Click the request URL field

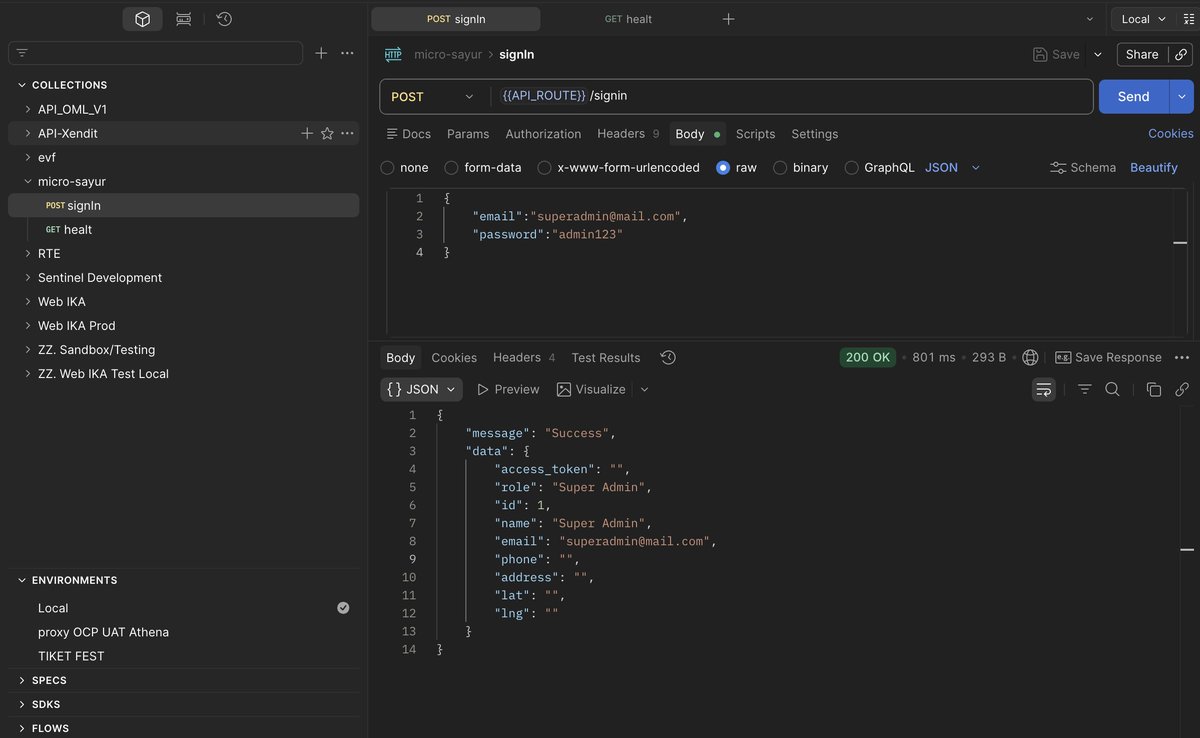(792, 97)
